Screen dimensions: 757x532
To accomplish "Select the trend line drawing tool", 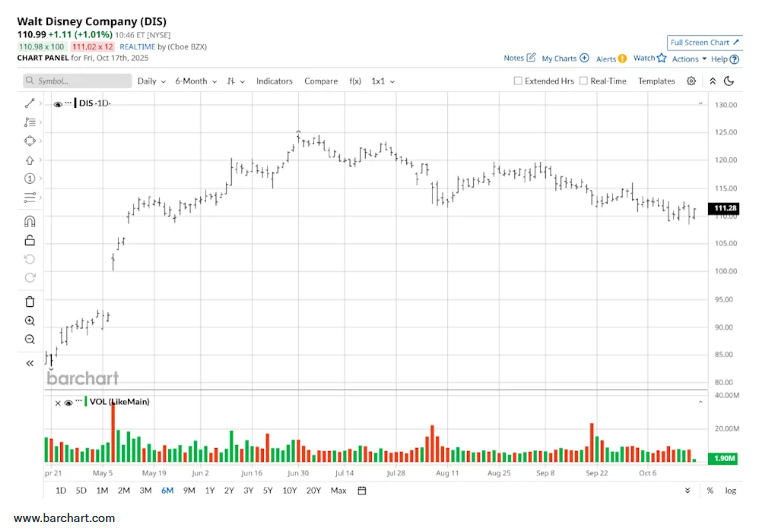I will (x=30, y=103).
